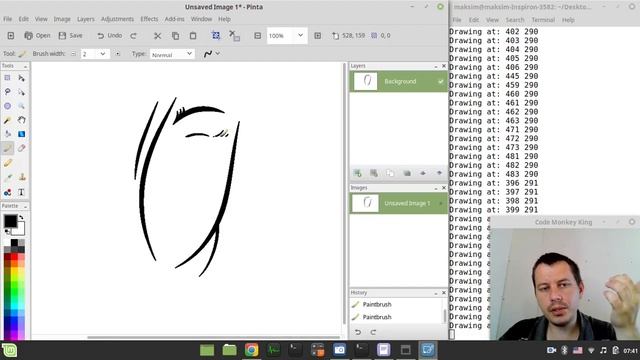Select the Recolor tool
This screenshot has height=360, width=640.
click(x=7, y=192)
